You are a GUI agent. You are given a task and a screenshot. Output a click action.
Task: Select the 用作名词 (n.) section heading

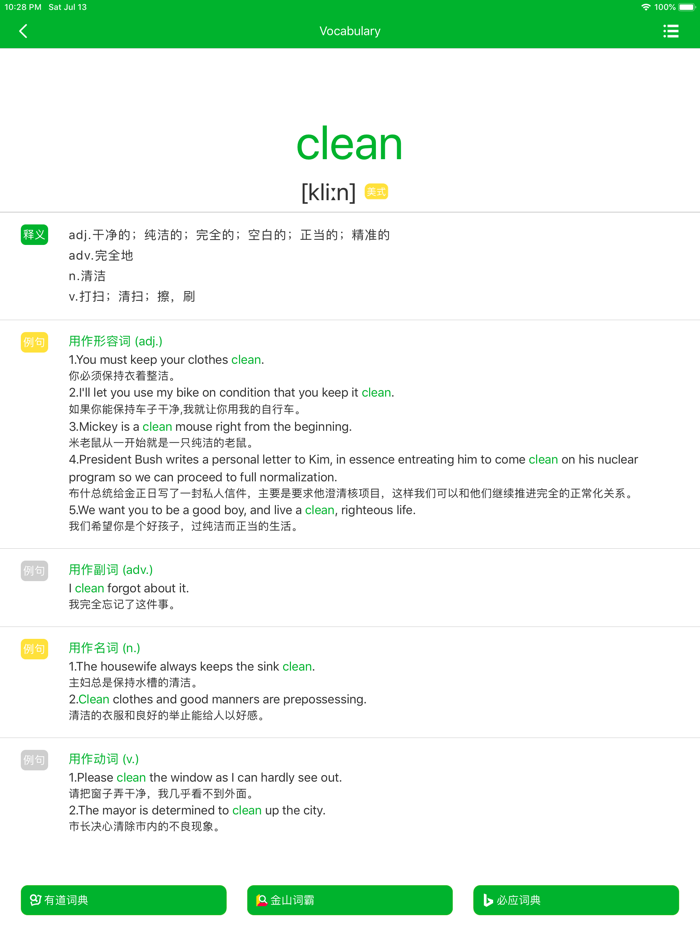tap(105, 648)
